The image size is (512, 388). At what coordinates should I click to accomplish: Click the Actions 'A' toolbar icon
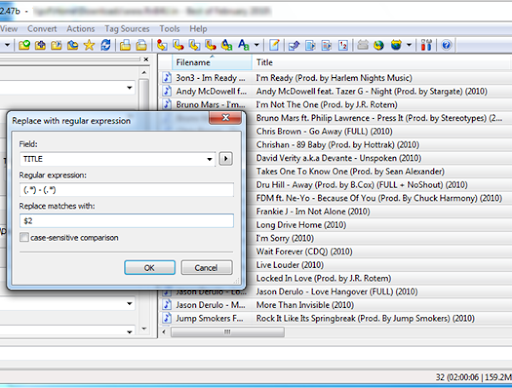click(243, 45)
